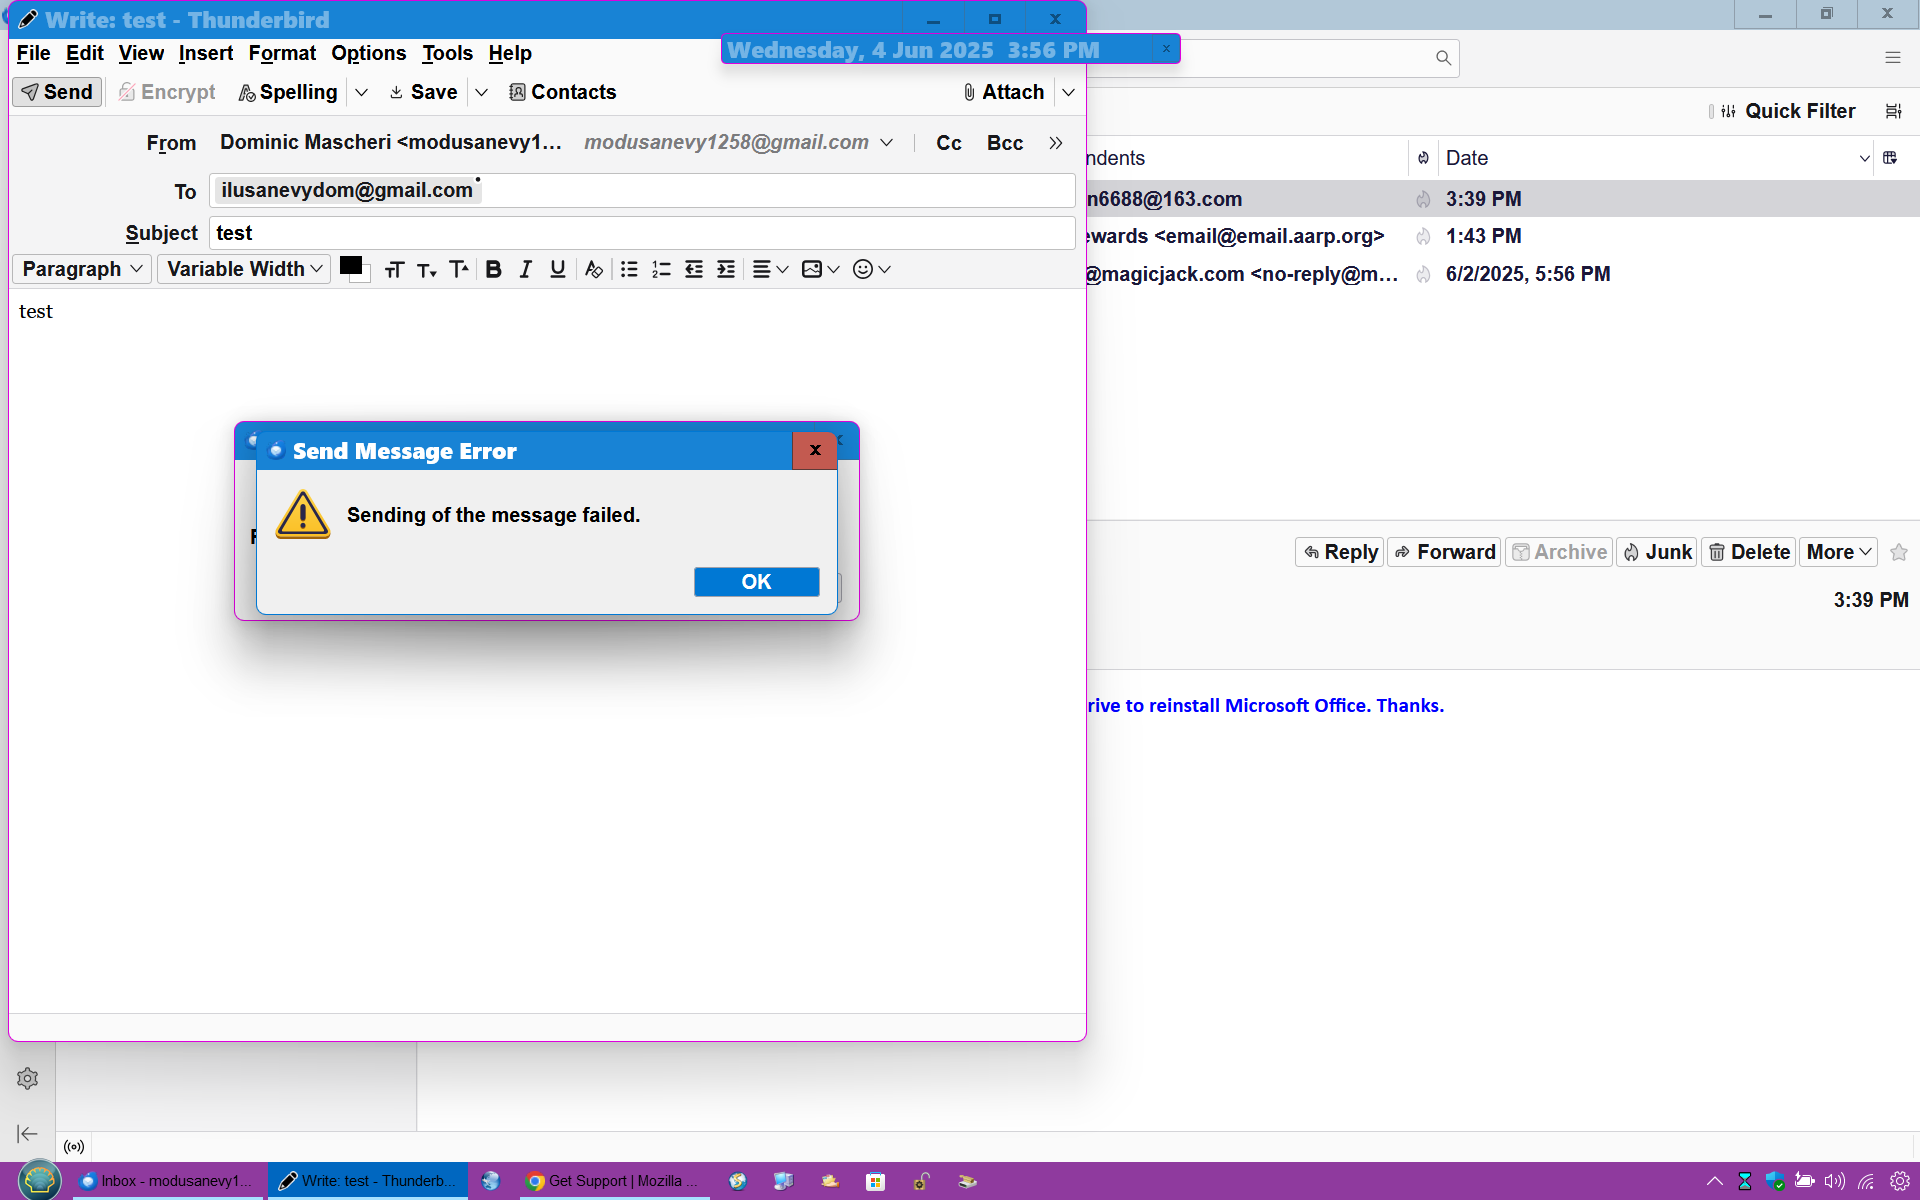Apply bulleted list formatting
This screenshot has height=1200, width=1920.
coord(629,269)
